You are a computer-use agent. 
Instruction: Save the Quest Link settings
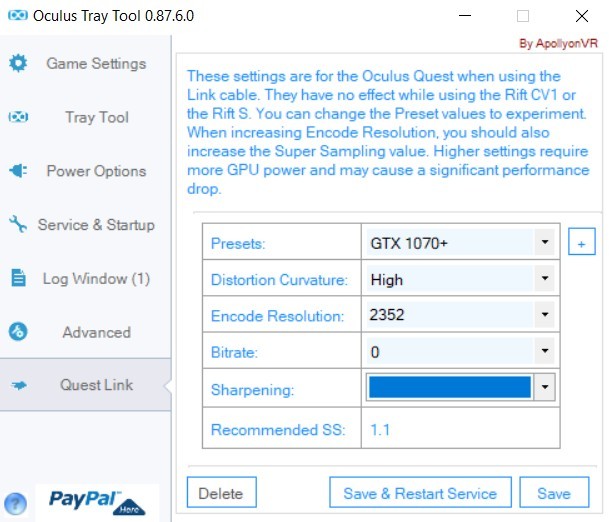554,492
